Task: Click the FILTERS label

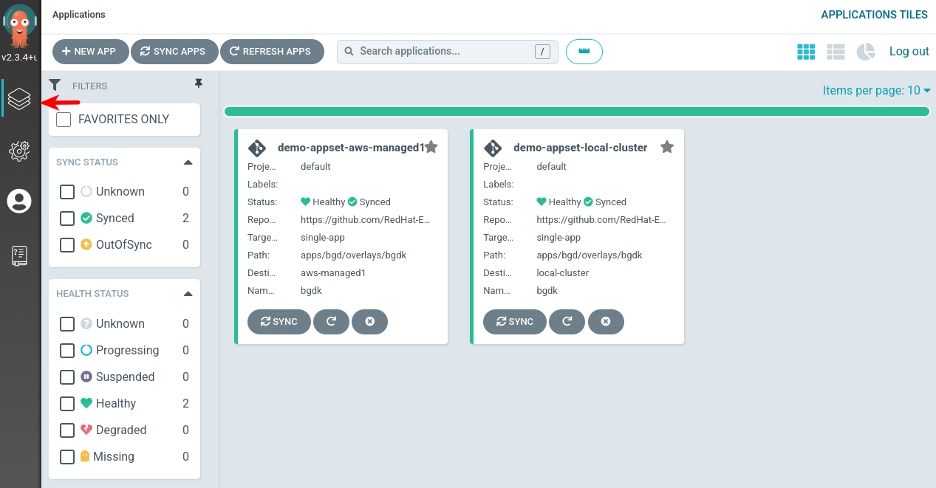Action: coord(90,86)
